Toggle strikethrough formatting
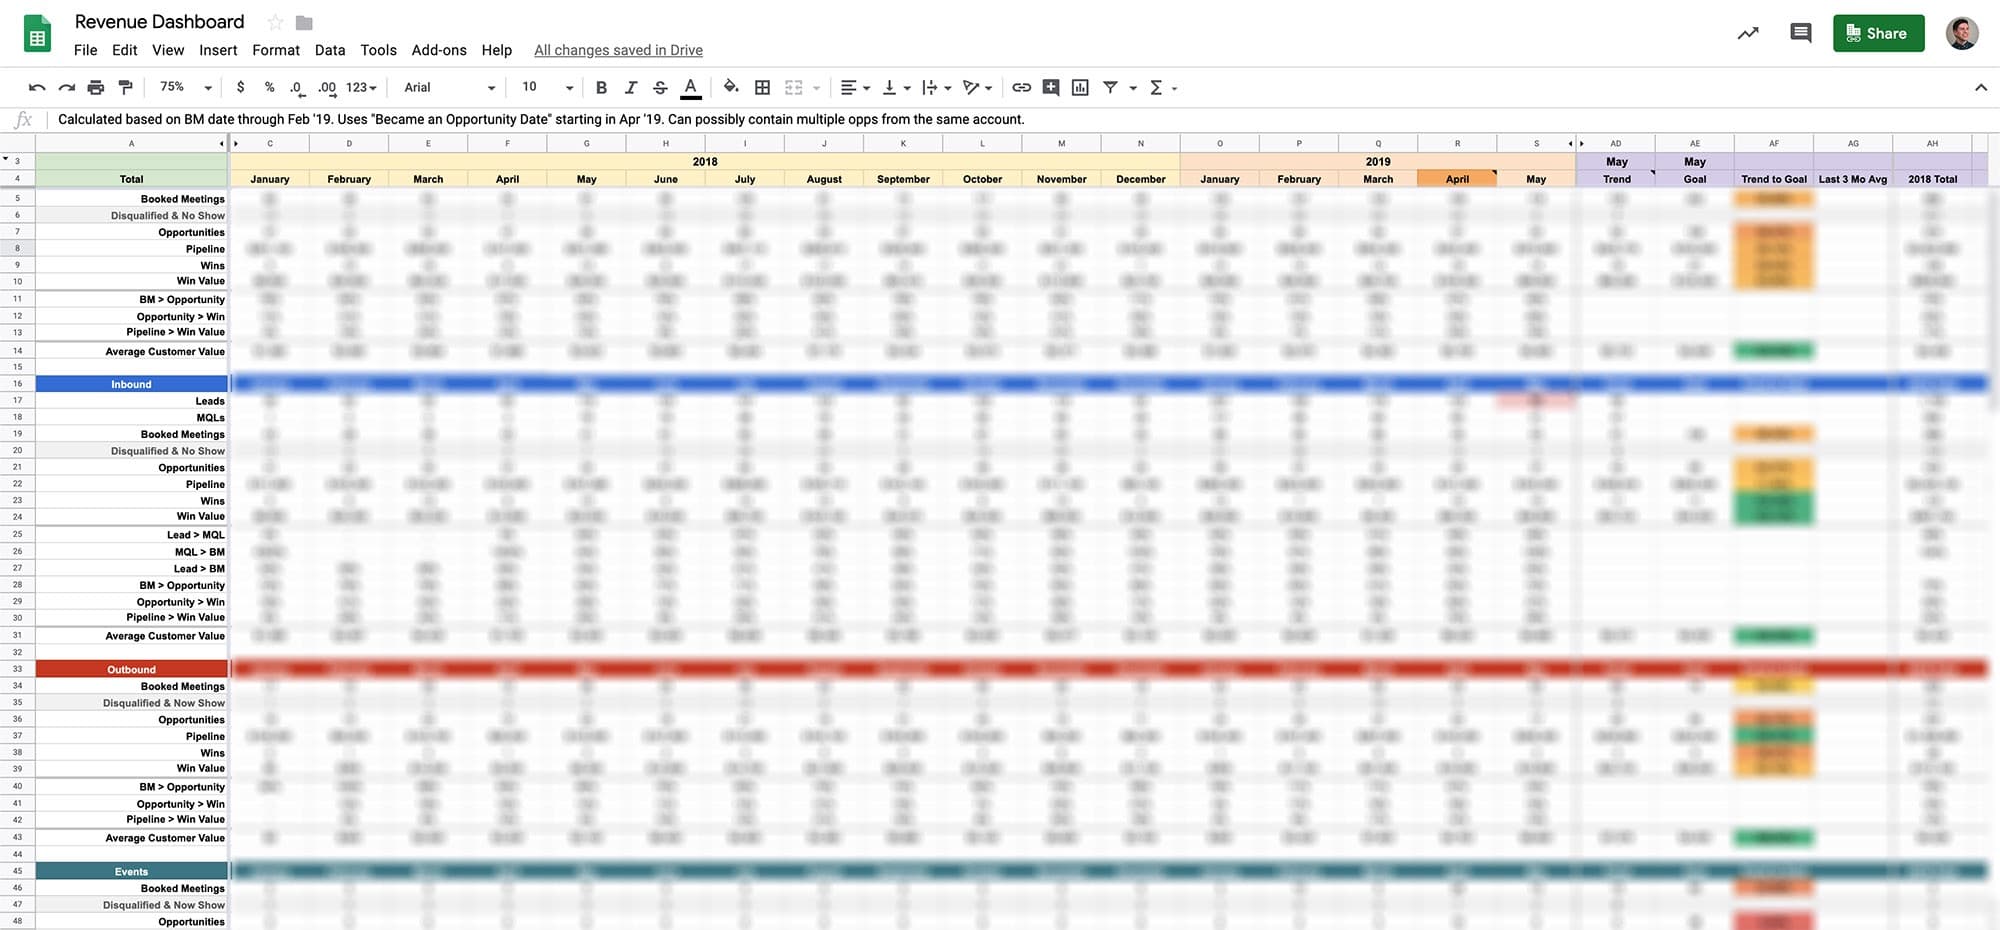2000x930 pixels. point(660,88)
